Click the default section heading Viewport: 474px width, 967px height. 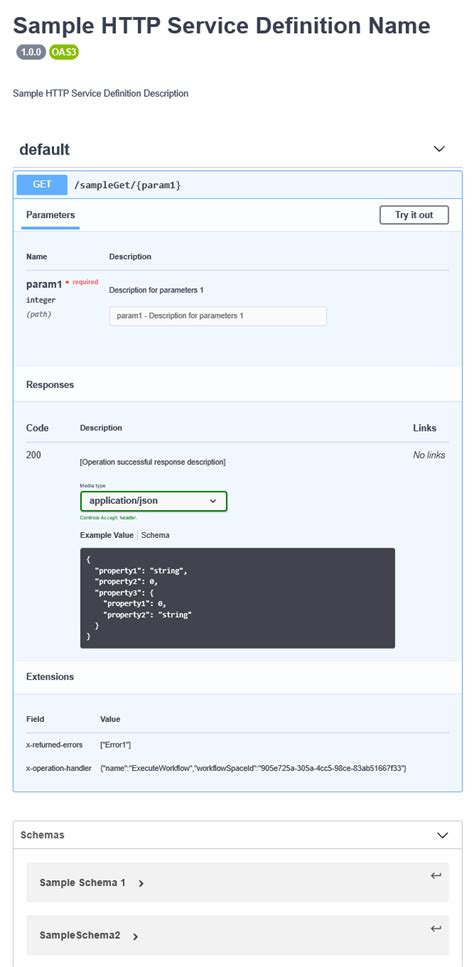(44, 149)
